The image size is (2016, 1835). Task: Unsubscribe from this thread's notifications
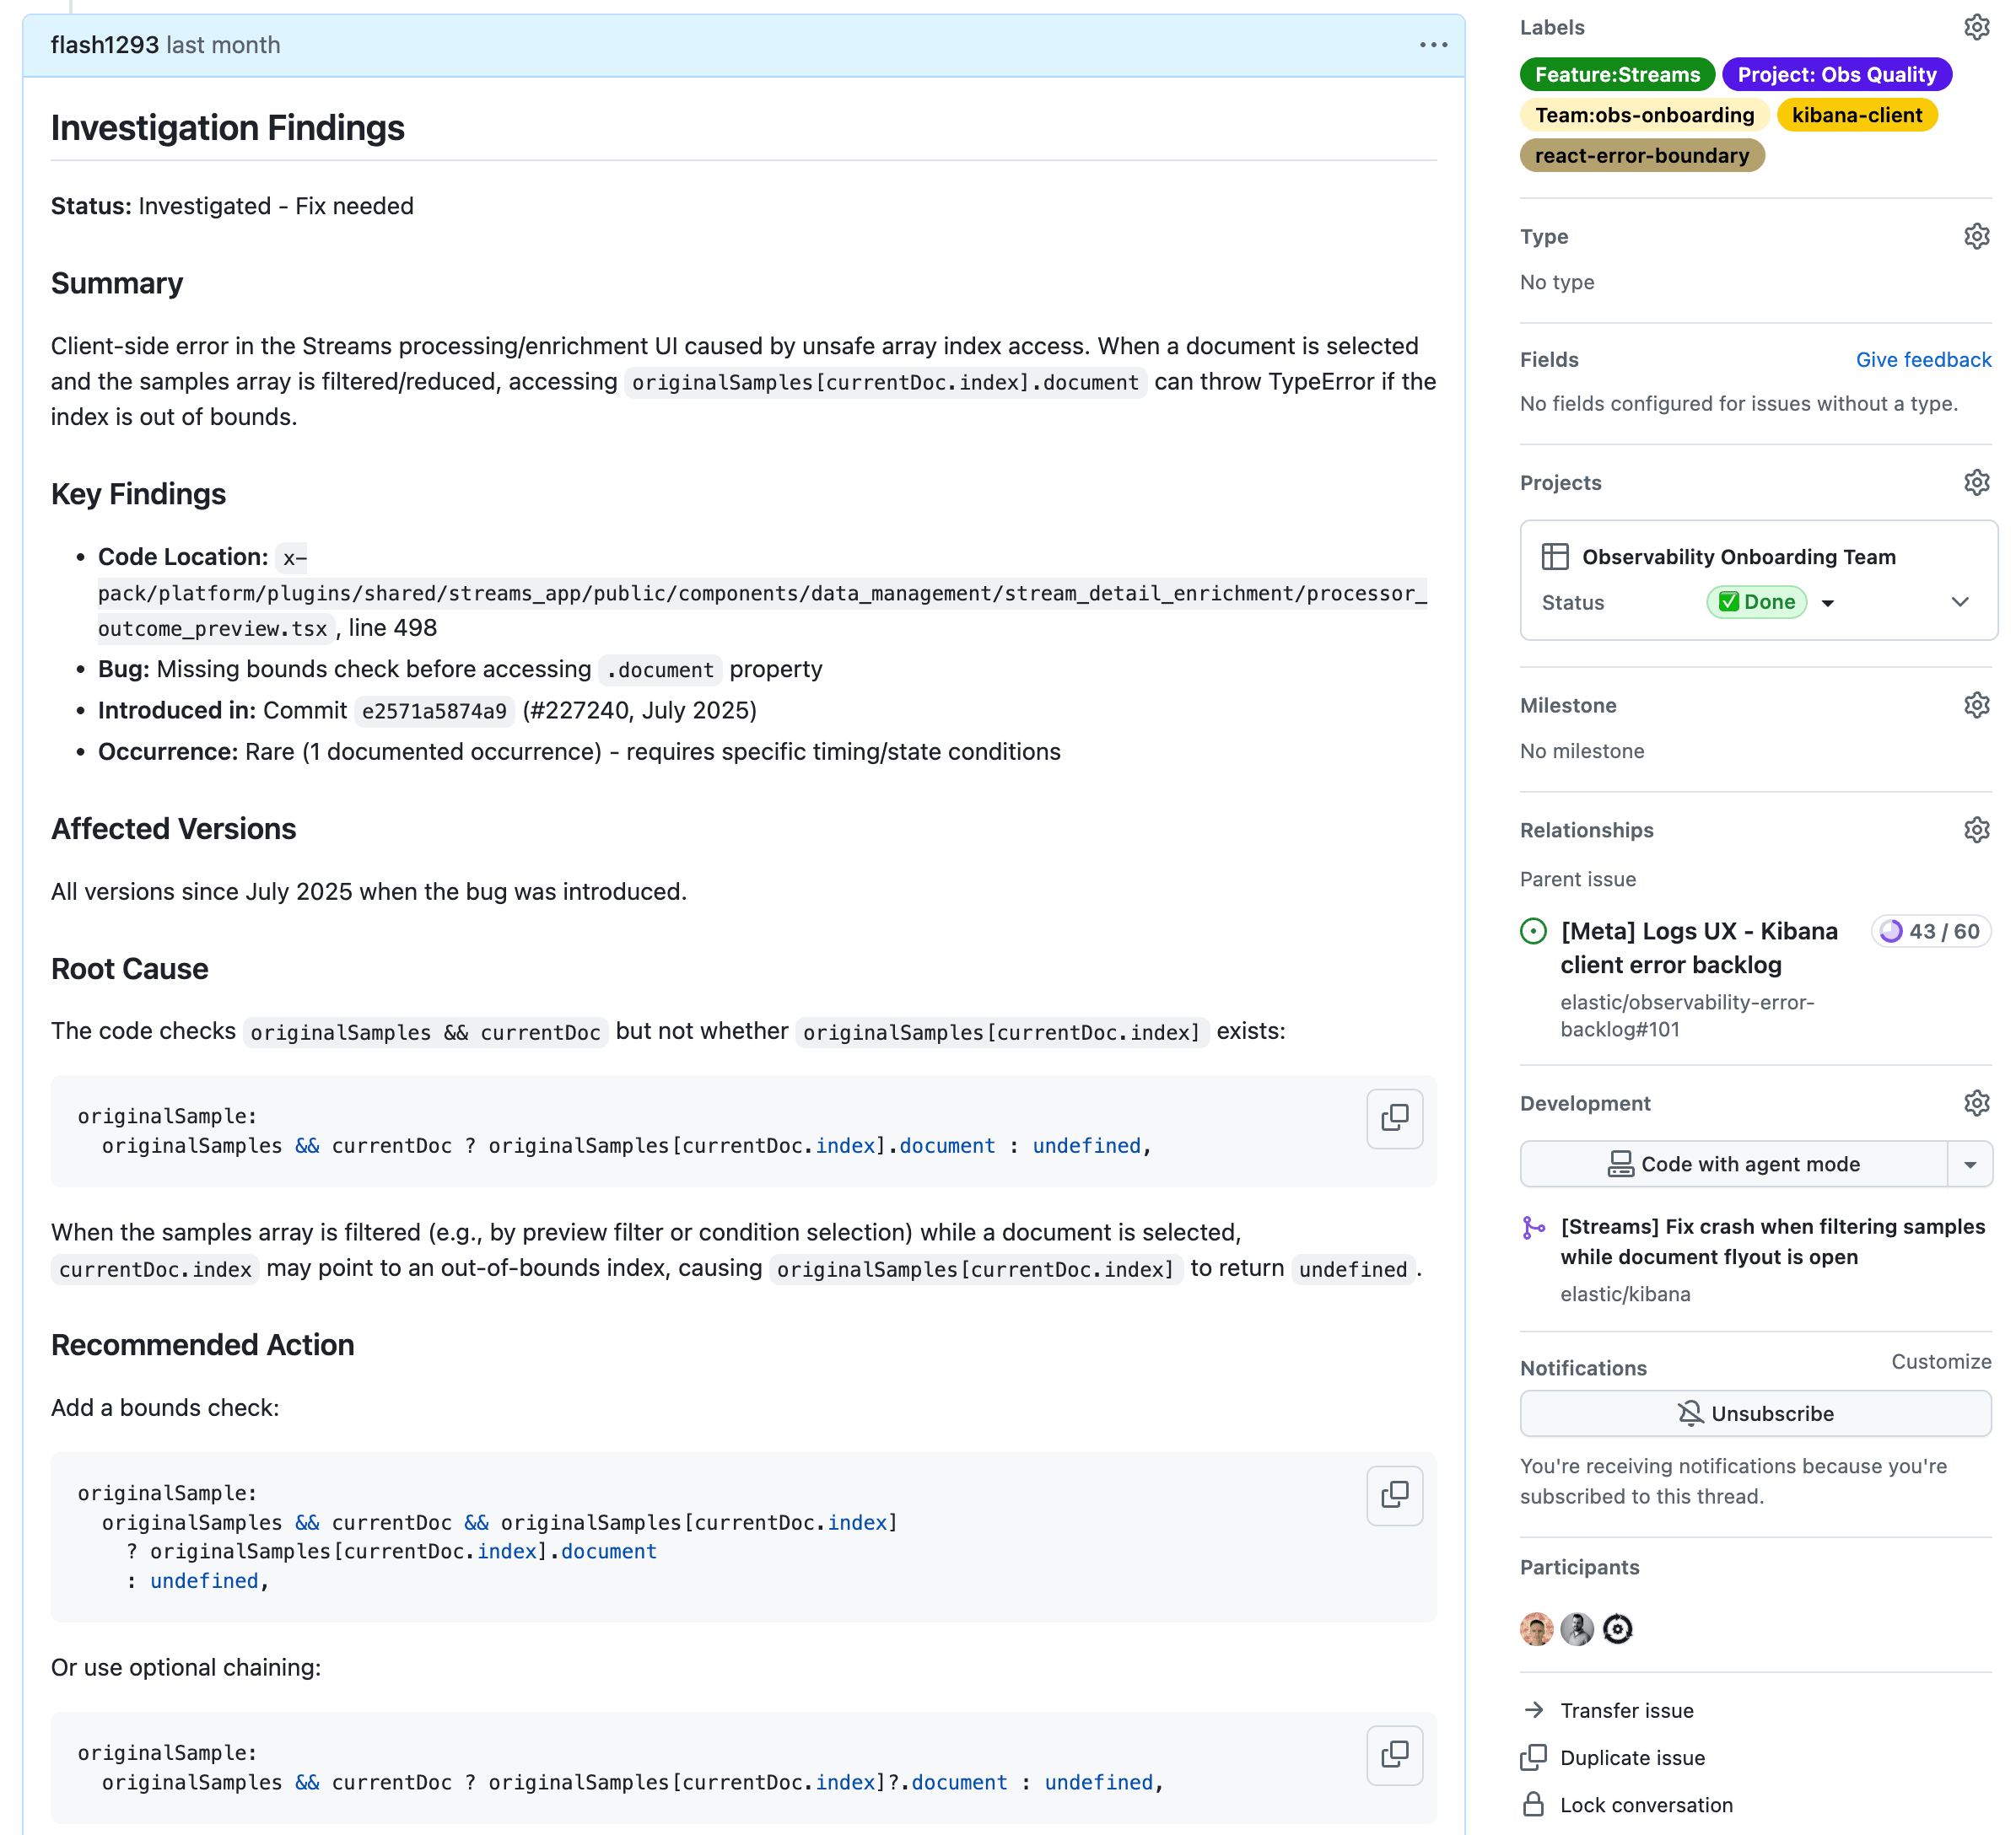pyautogui.click(x=1755, y=1413)
